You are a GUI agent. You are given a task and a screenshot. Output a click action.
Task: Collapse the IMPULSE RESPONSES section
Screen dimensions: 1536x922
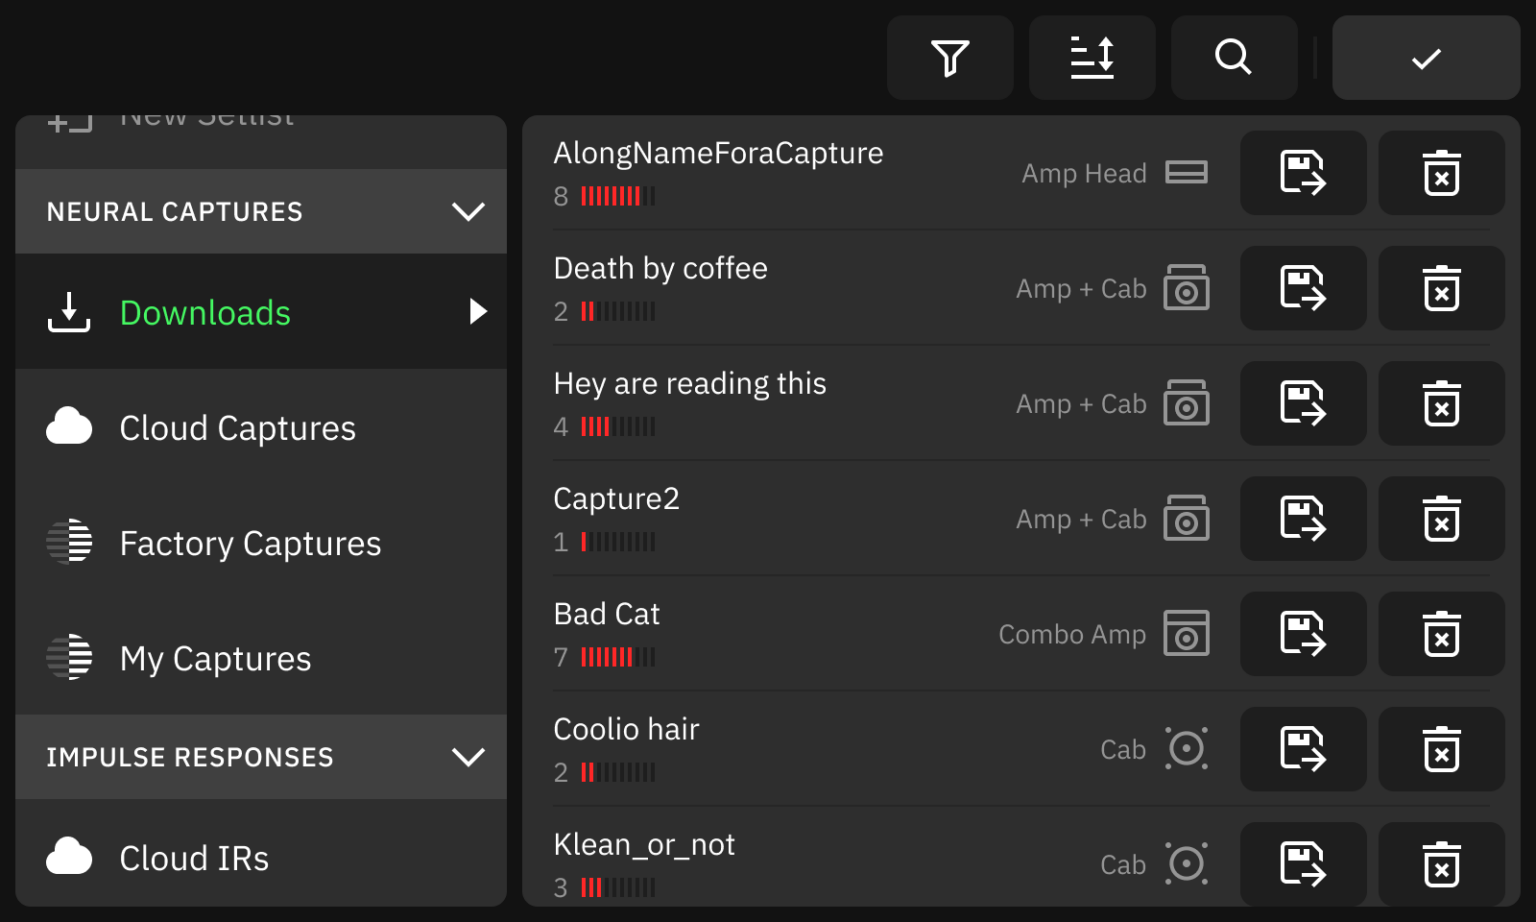[467, 757]
